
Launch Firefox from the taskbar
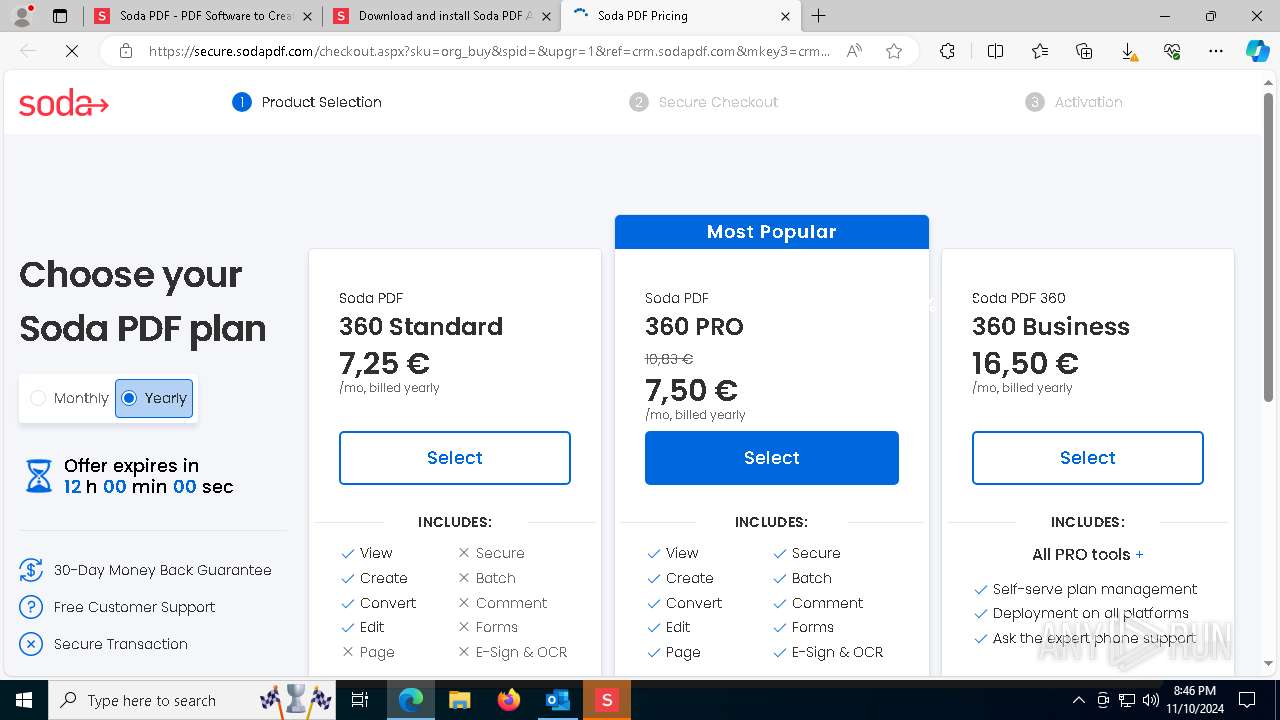click(509, 700)
